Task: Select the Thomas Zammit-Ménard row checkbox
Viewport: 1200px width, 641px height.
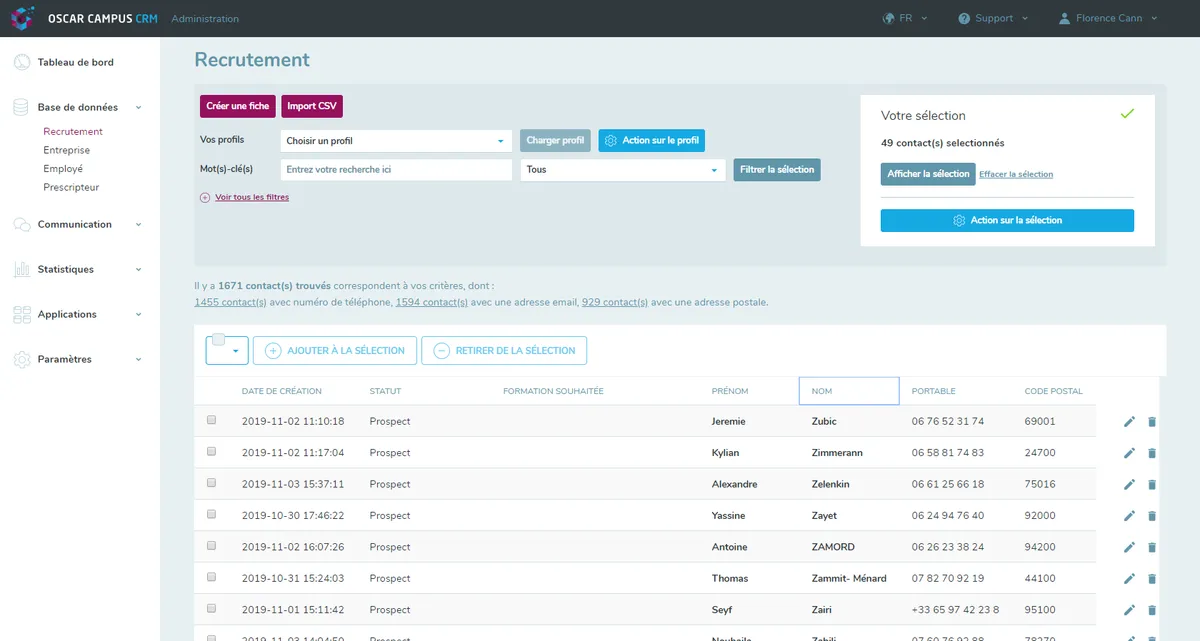Action: click(x=211, y=577)
